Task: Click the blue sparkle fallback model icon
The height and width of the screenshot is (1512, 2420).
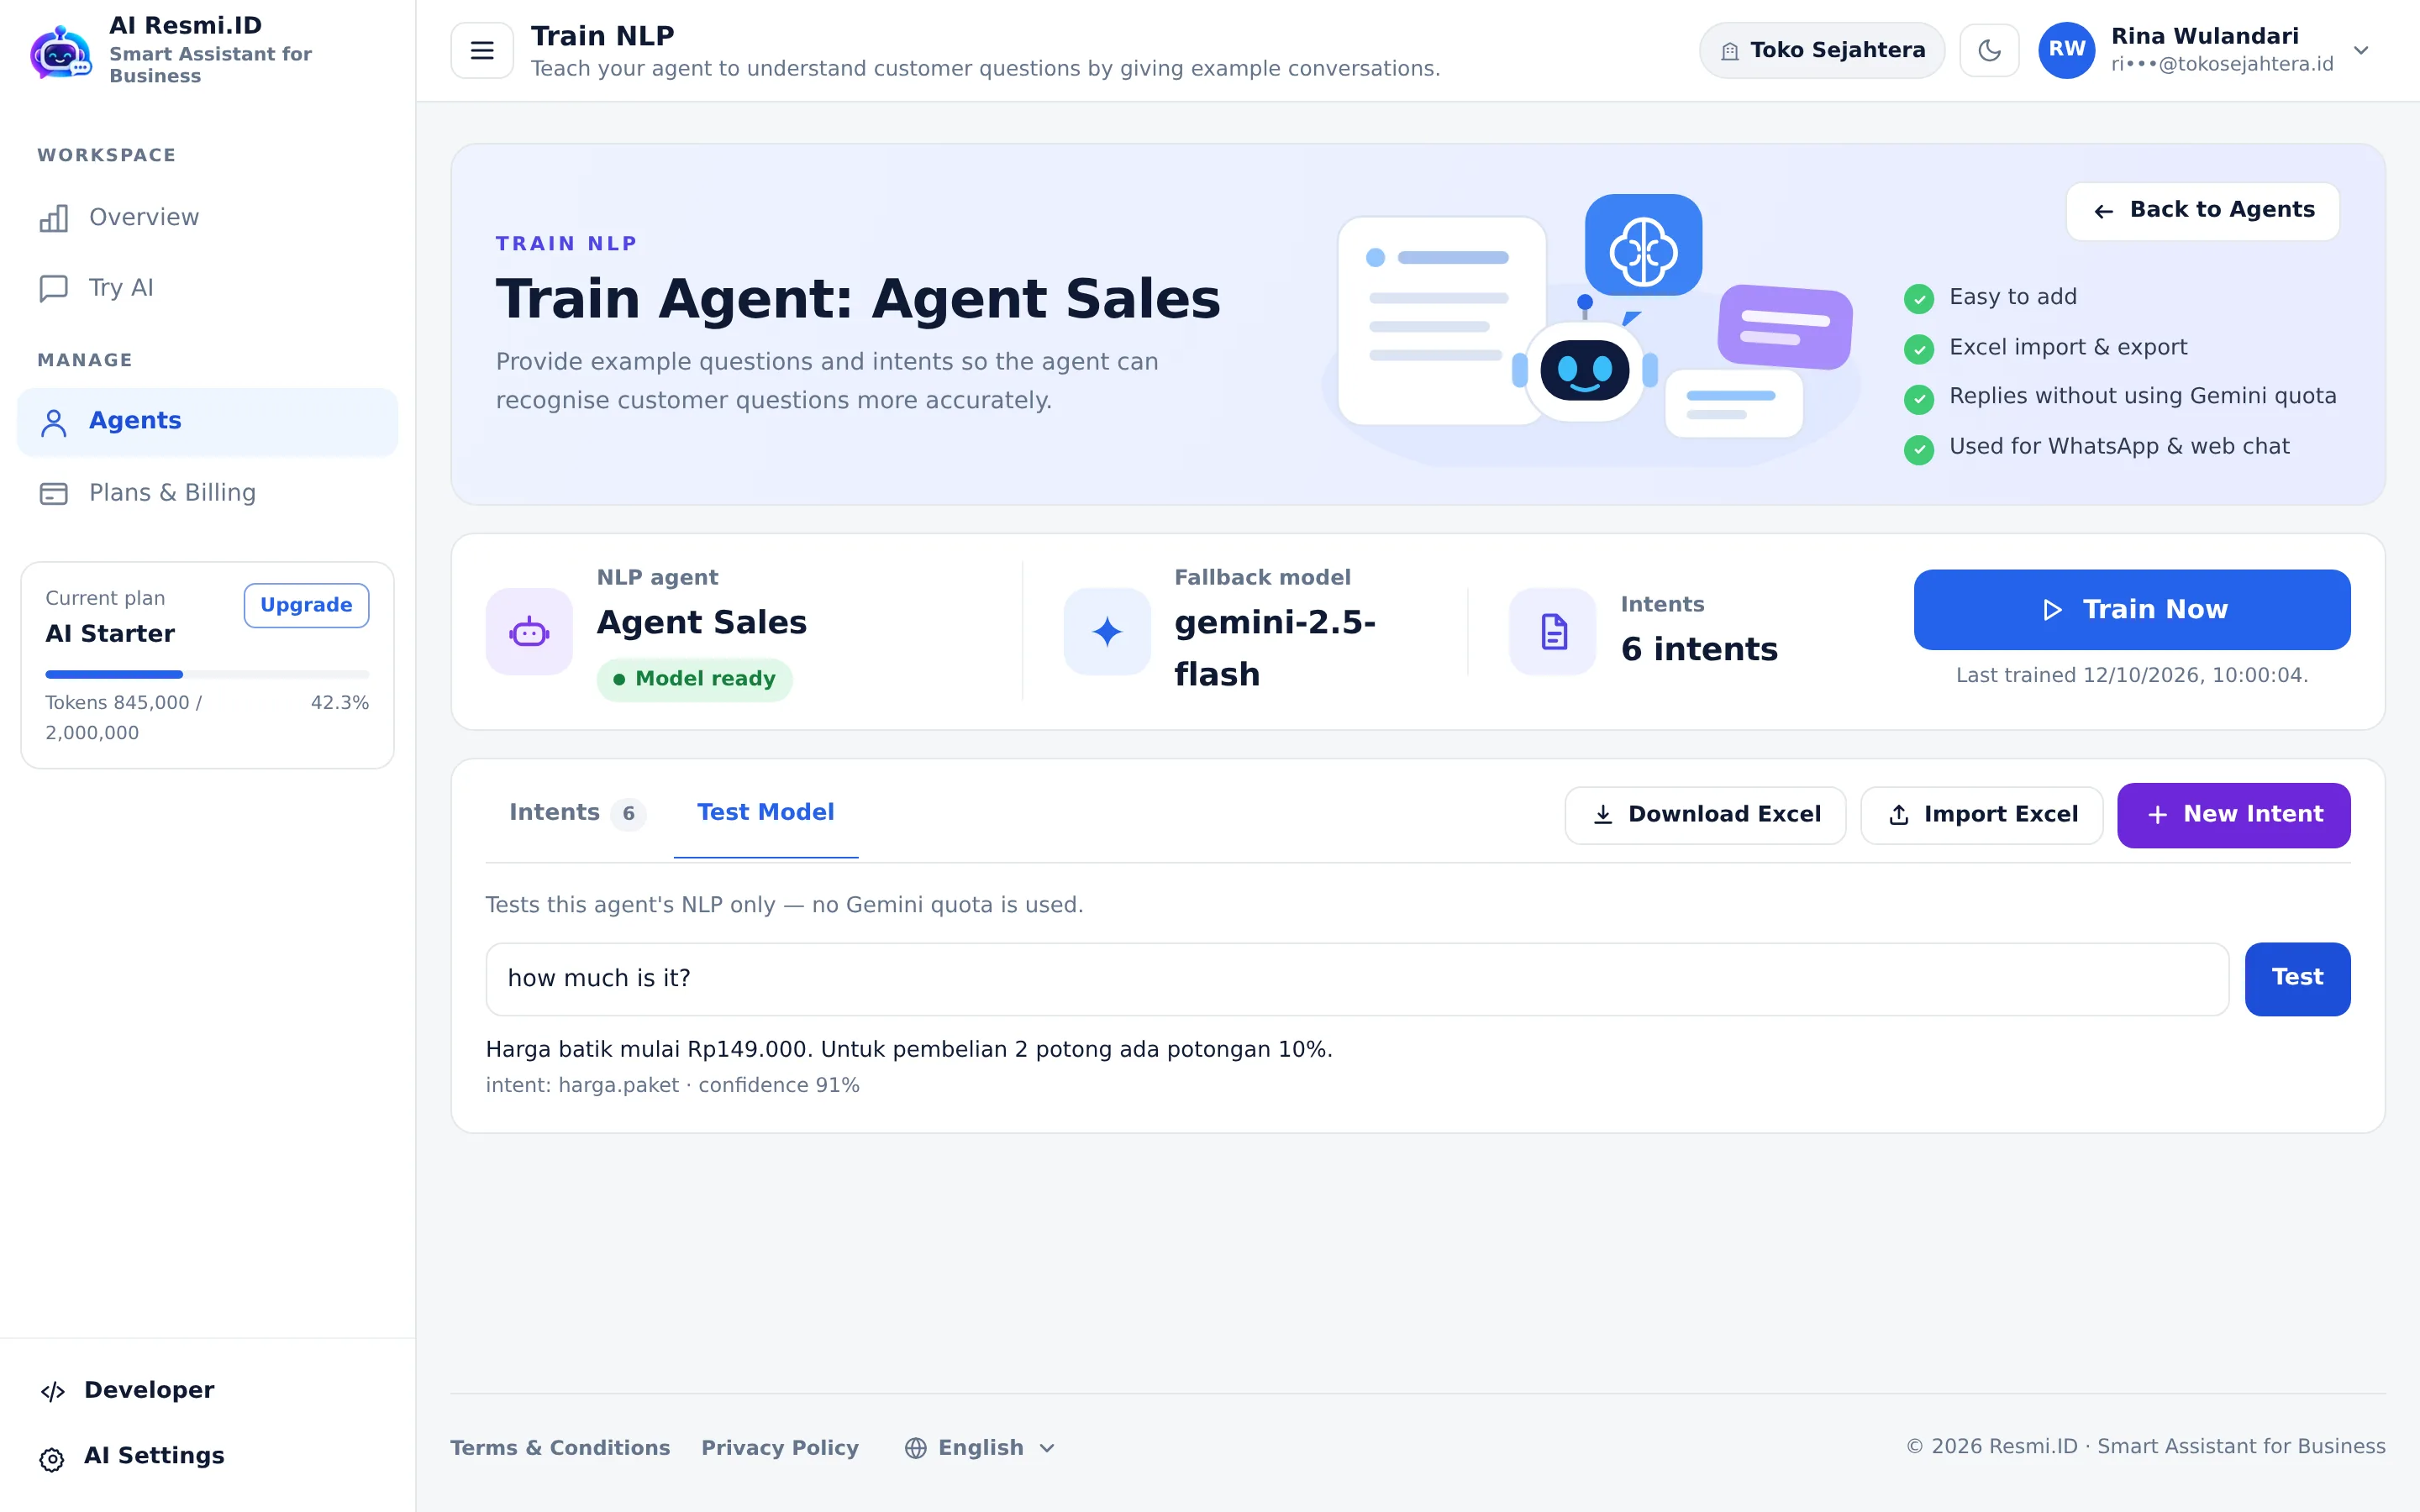Action: click(x=1107, y=631)
